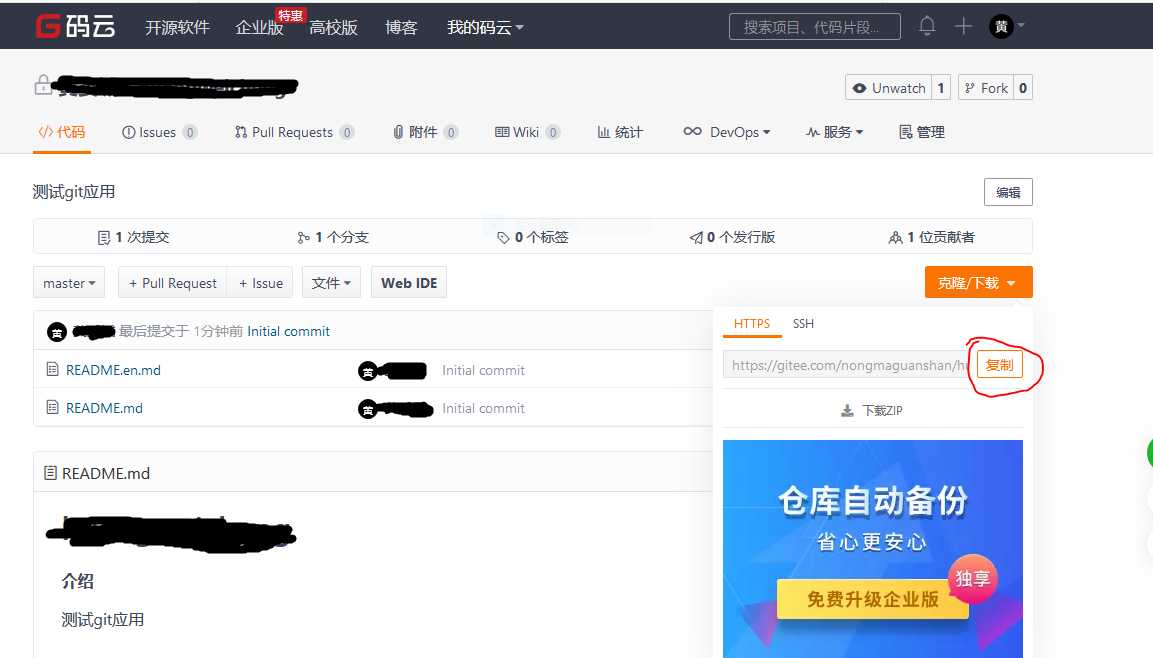The height and width of the screenshot is (658, 1153).
Task: Click the lock icon beside repository name
Action: click(43, 85)
